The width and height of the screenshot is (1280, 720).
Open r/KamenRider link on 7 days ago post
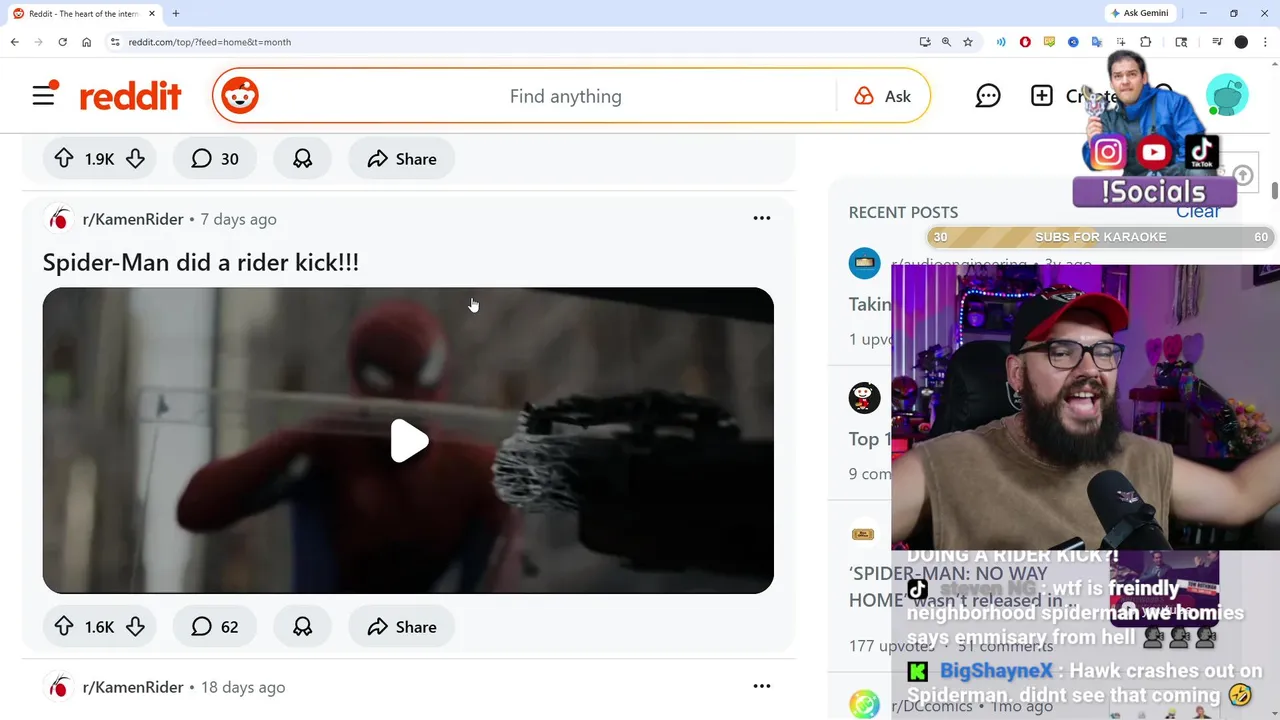133,219
